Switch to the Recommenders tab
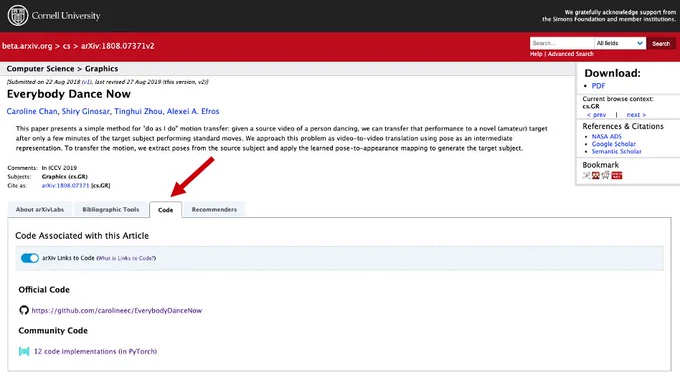Image resolution: width=680 pixels, height=375 pixels. 214,209
